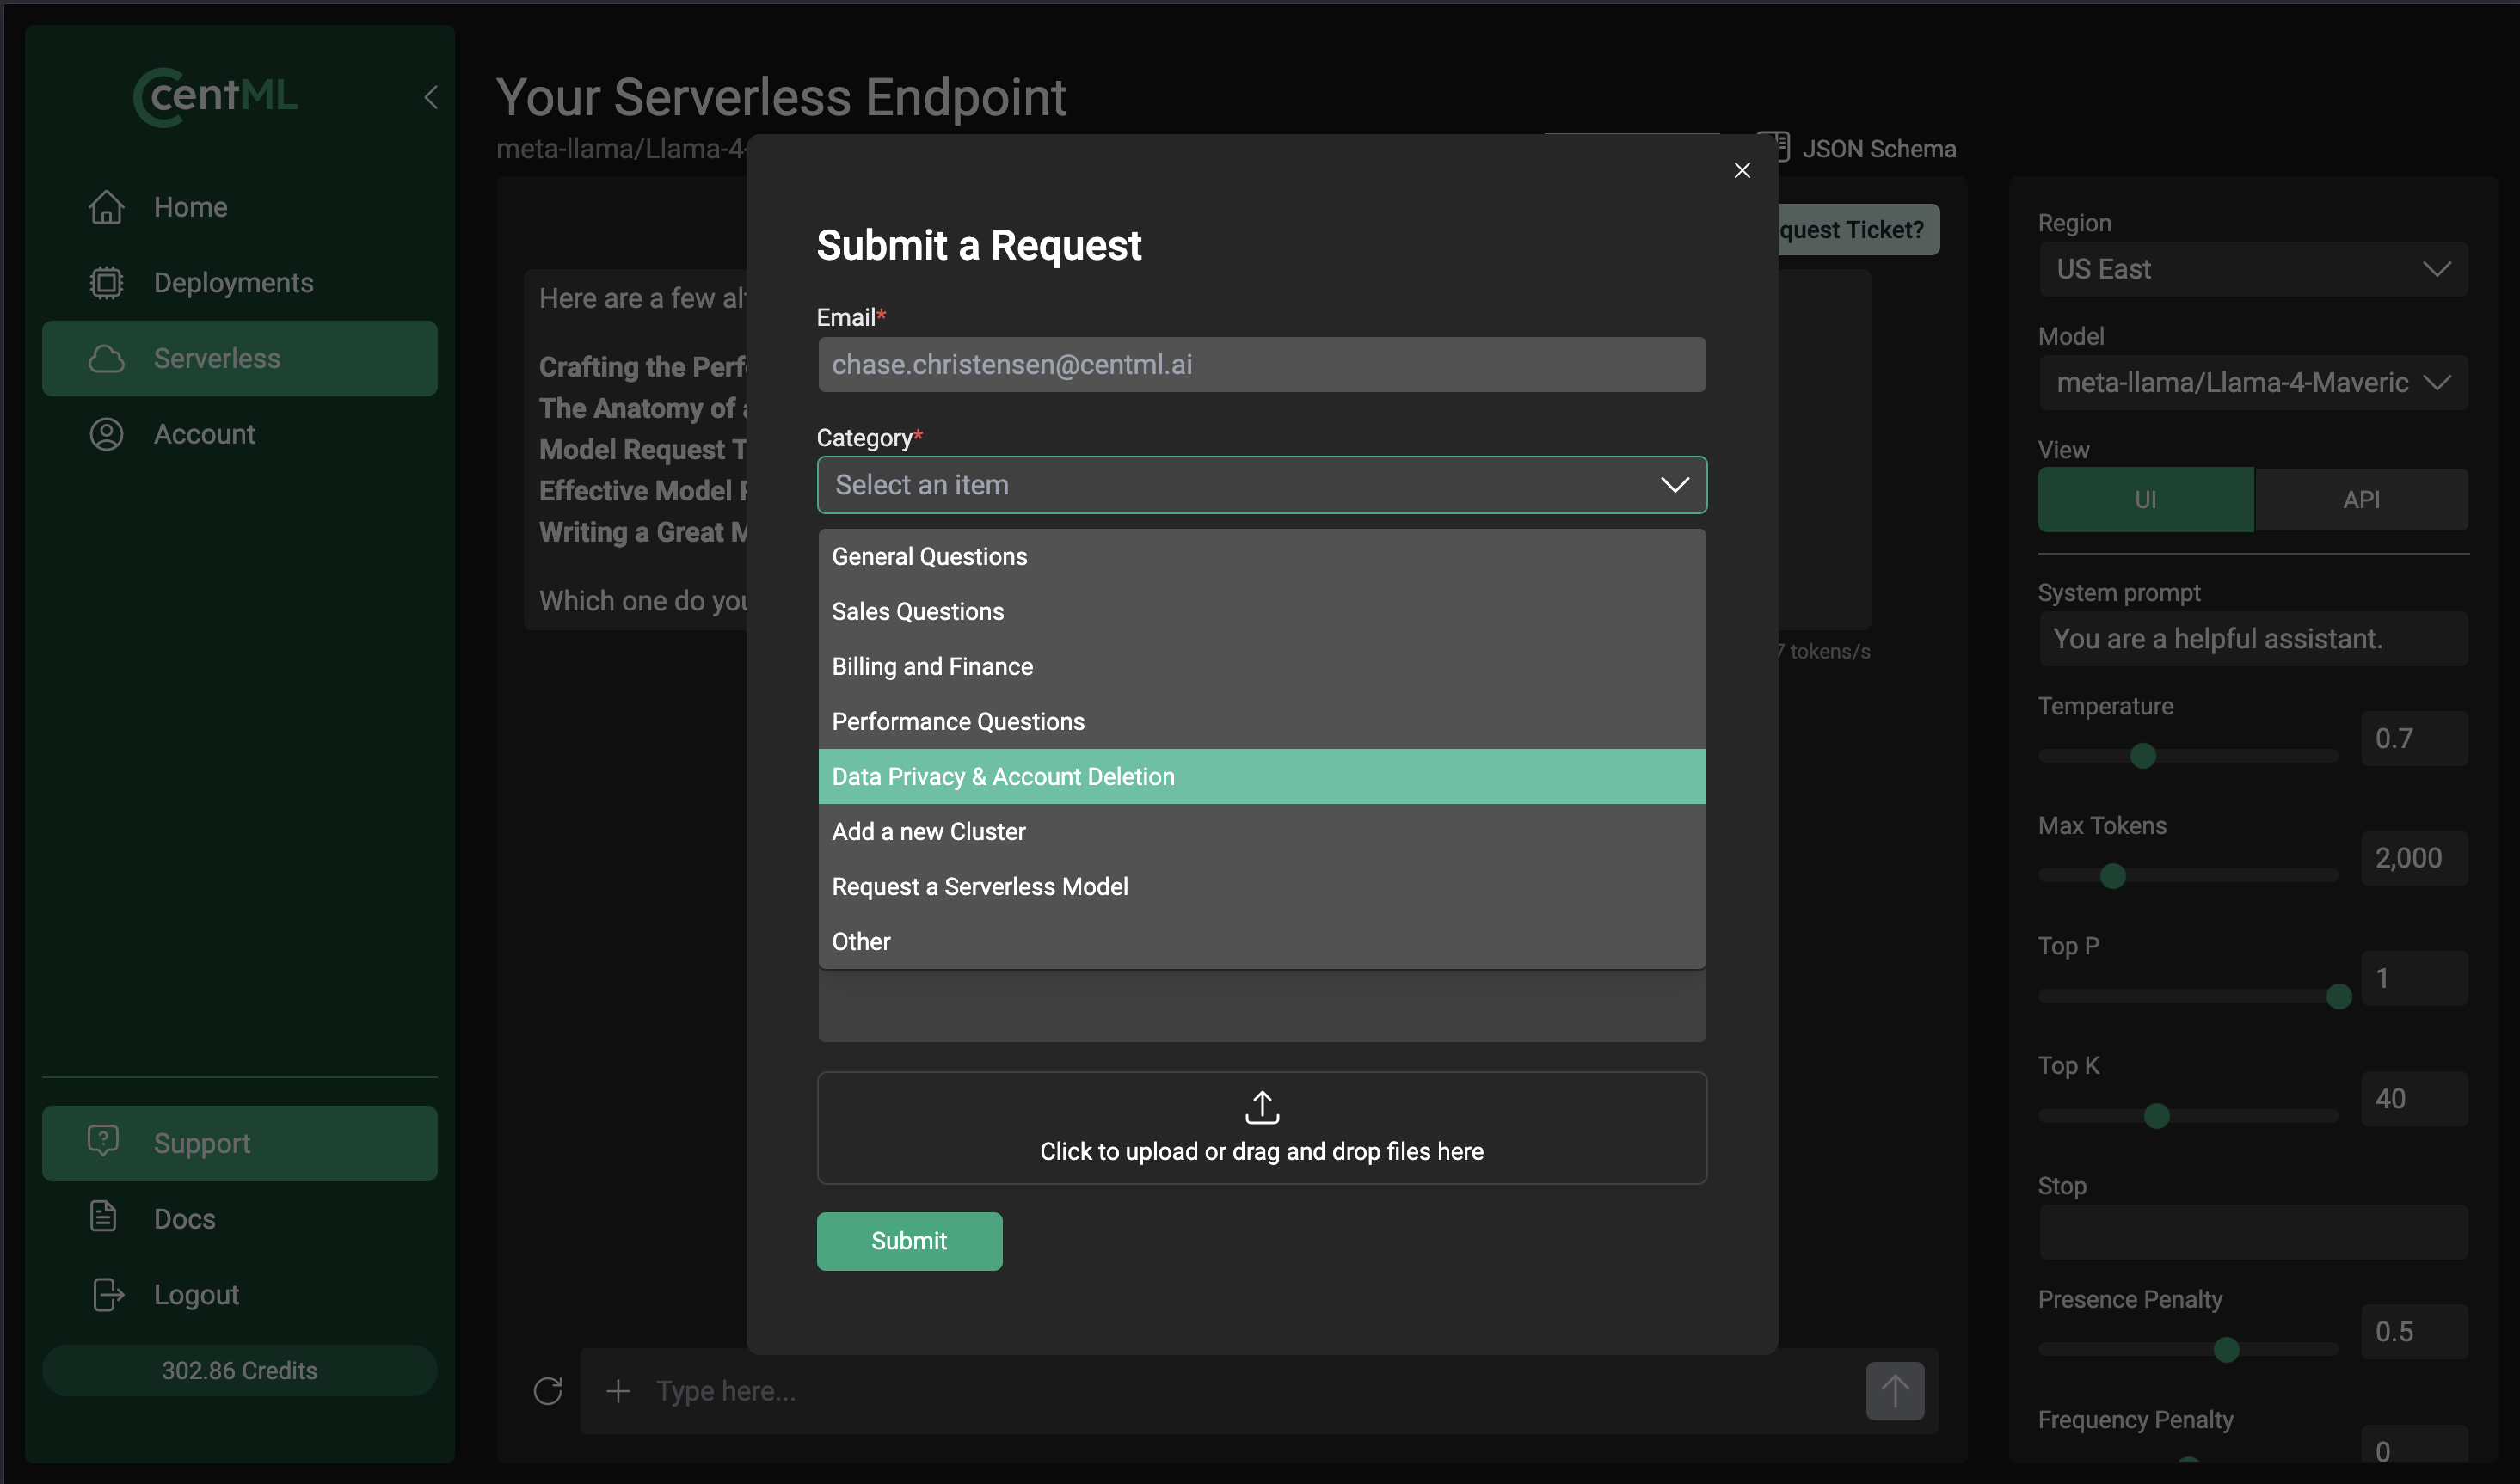
Task: Open the Docs link
Action: [x=239, y=1219]
